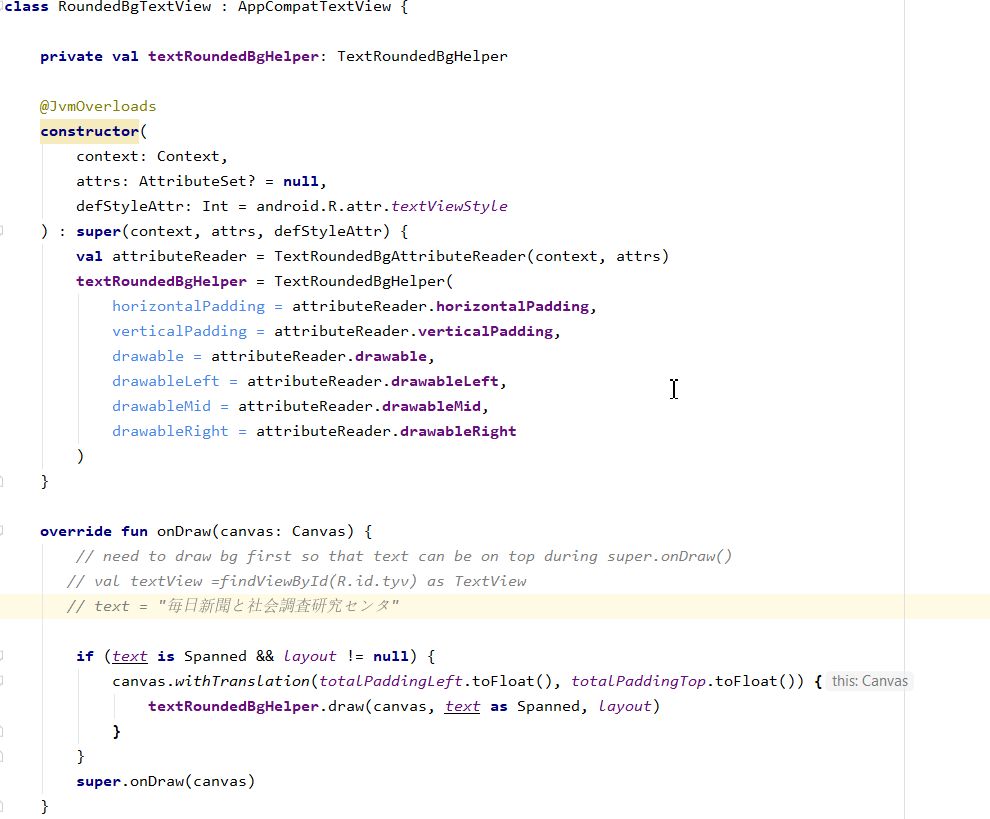This screenshot has width=990, height=819.
Task: Click the 'Context' type in the context parameter
Action: point(188,157)
